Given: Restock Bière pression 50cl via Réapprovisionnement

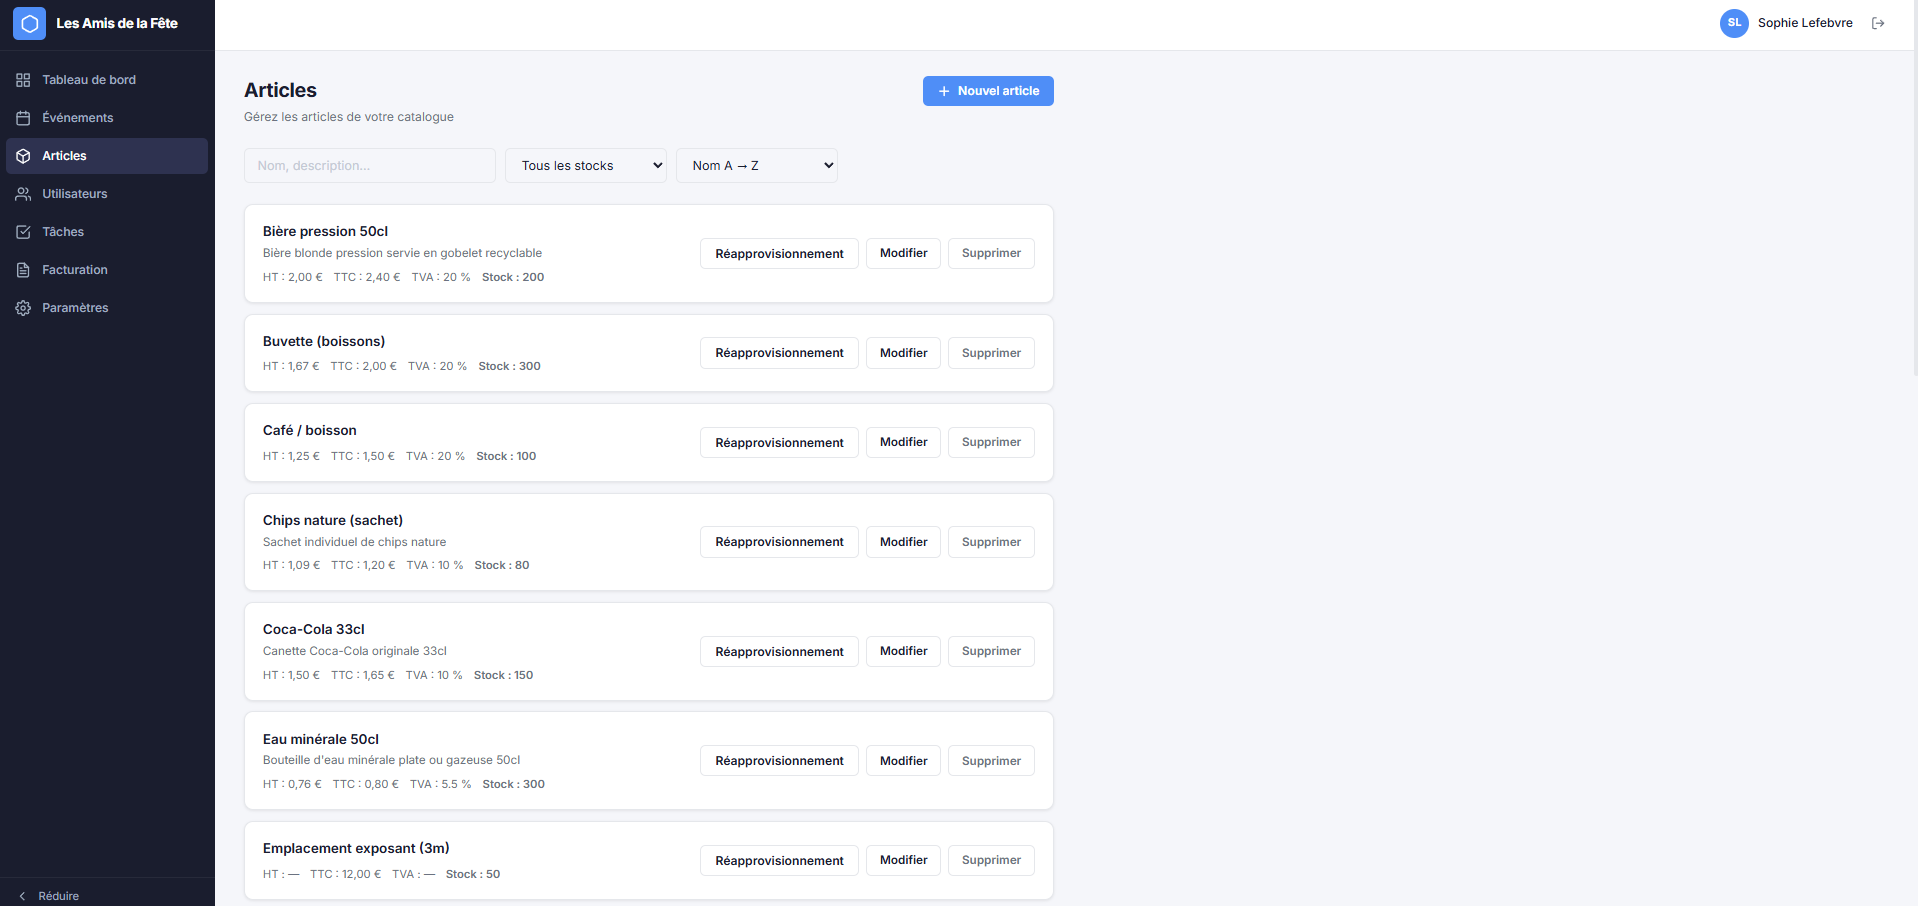Looking at the screenshot, I should (x=779, y=254).
